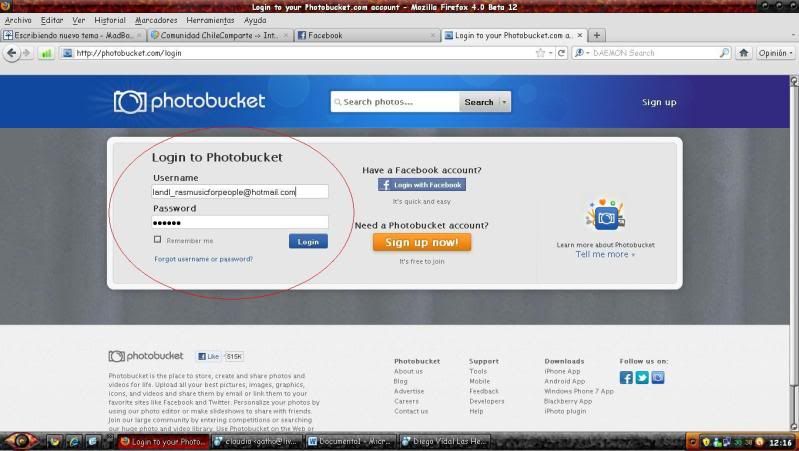799x451 pixels.
Task: Click the Sign up link in header
Action: click(x=659, y=102)
